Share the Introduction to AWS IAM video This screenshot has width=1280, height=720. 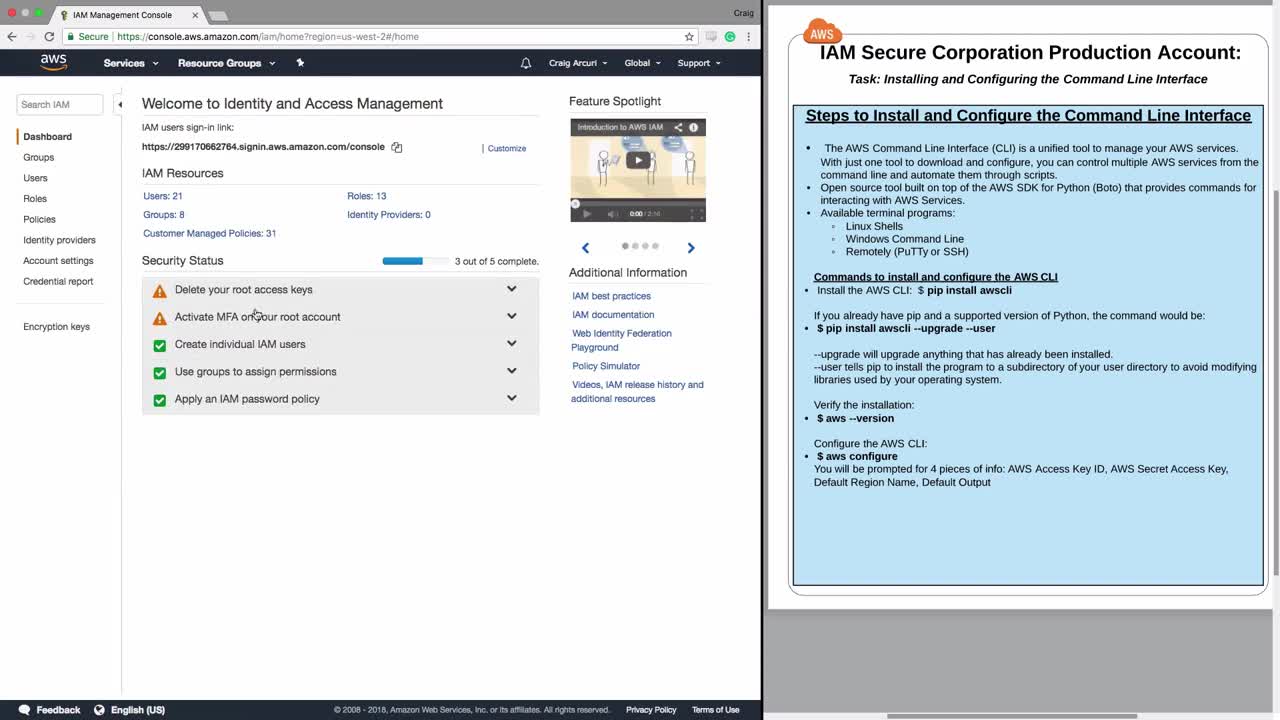(678, 127)
